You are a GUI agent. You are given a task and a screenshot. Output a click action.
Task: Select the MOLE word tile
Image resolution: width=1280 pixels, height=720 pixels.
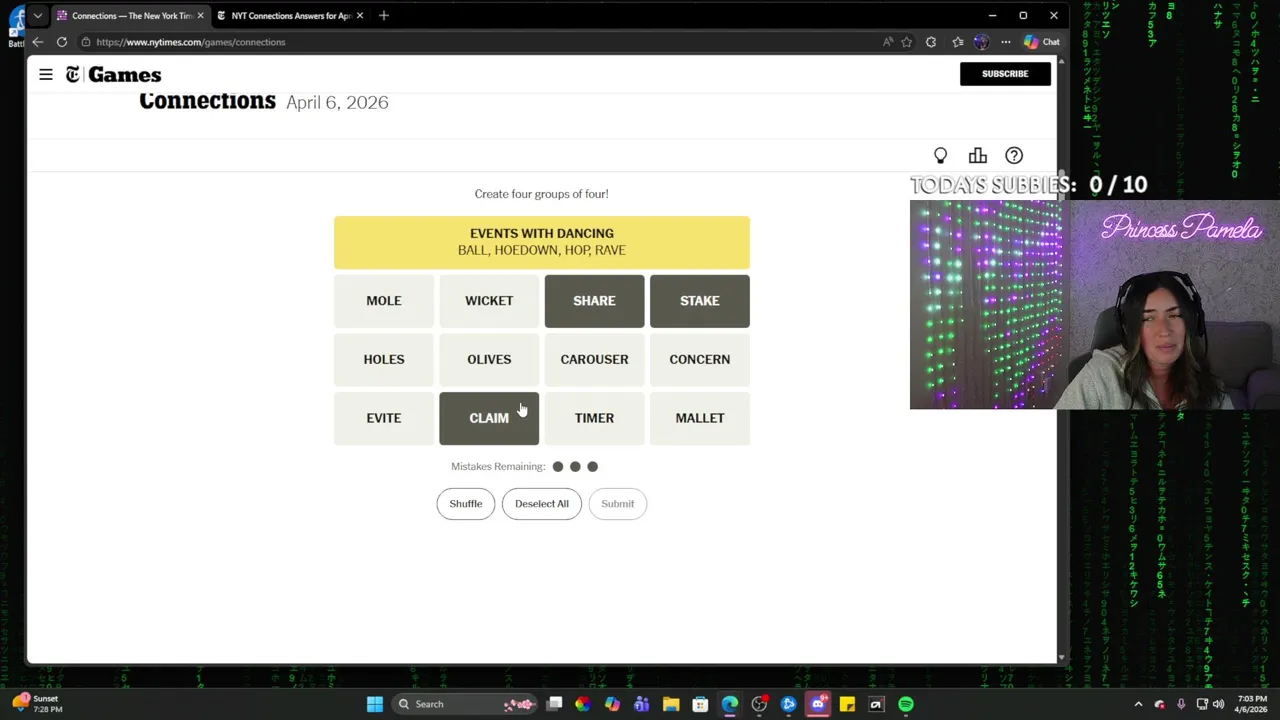(x=384, y=301)
